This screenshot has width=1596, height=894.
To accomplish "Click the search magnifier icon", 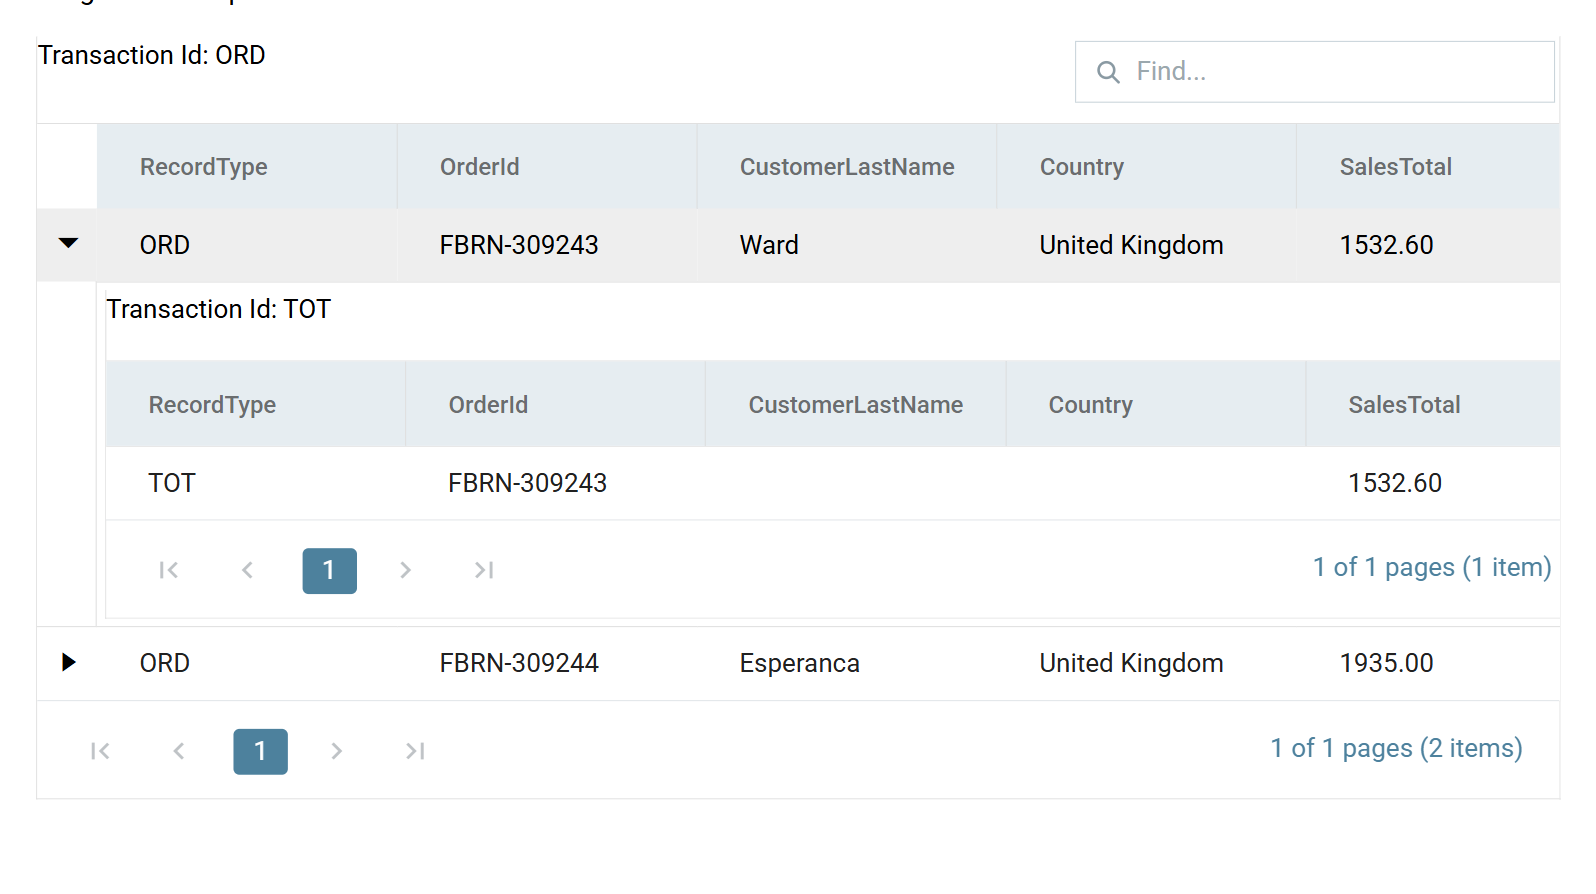I will click(1108, 72).
